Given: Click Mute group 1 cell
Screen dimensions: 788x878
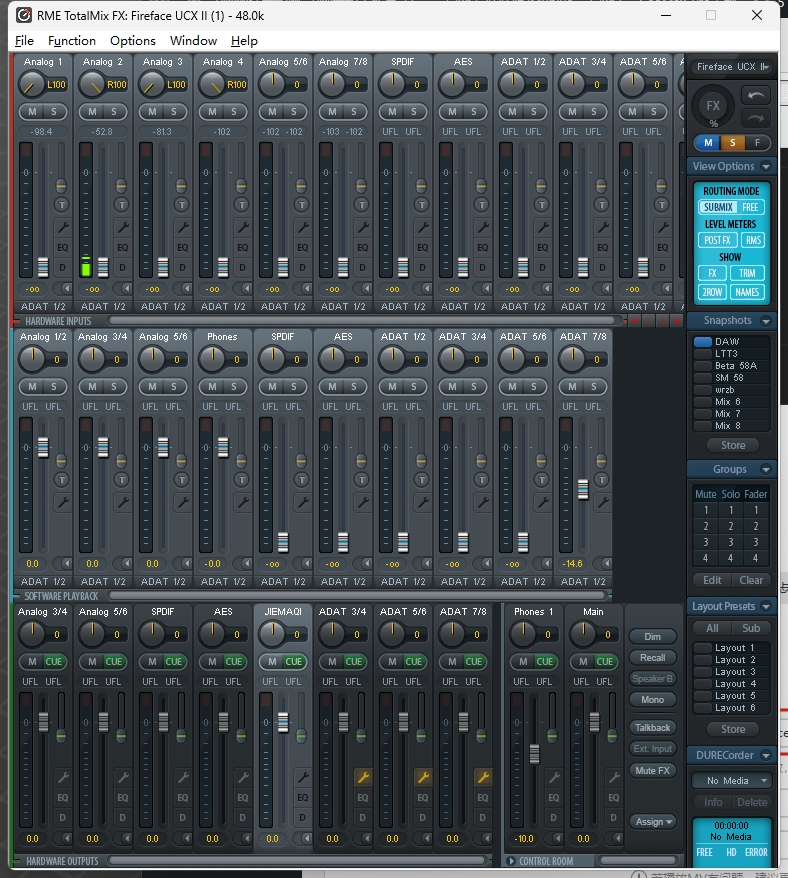Looking at the screenshot, I should 706,510.
